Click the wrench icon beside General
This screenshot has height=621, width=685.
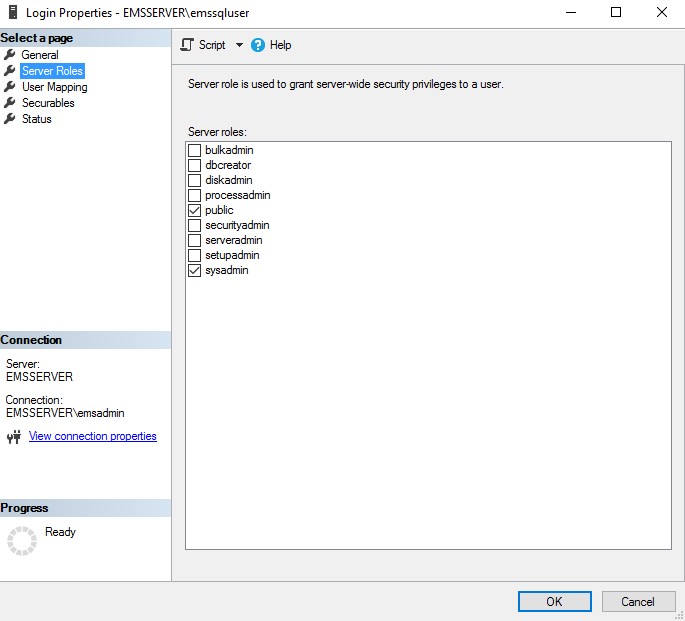coord(9,55)
